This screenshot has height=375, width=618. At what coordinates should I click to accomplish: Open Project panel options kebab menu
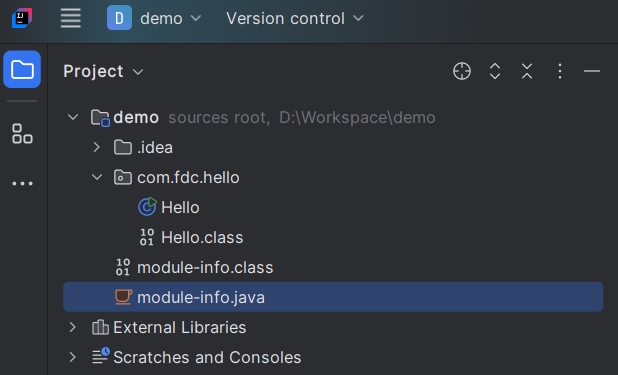[x=560, y=71]
